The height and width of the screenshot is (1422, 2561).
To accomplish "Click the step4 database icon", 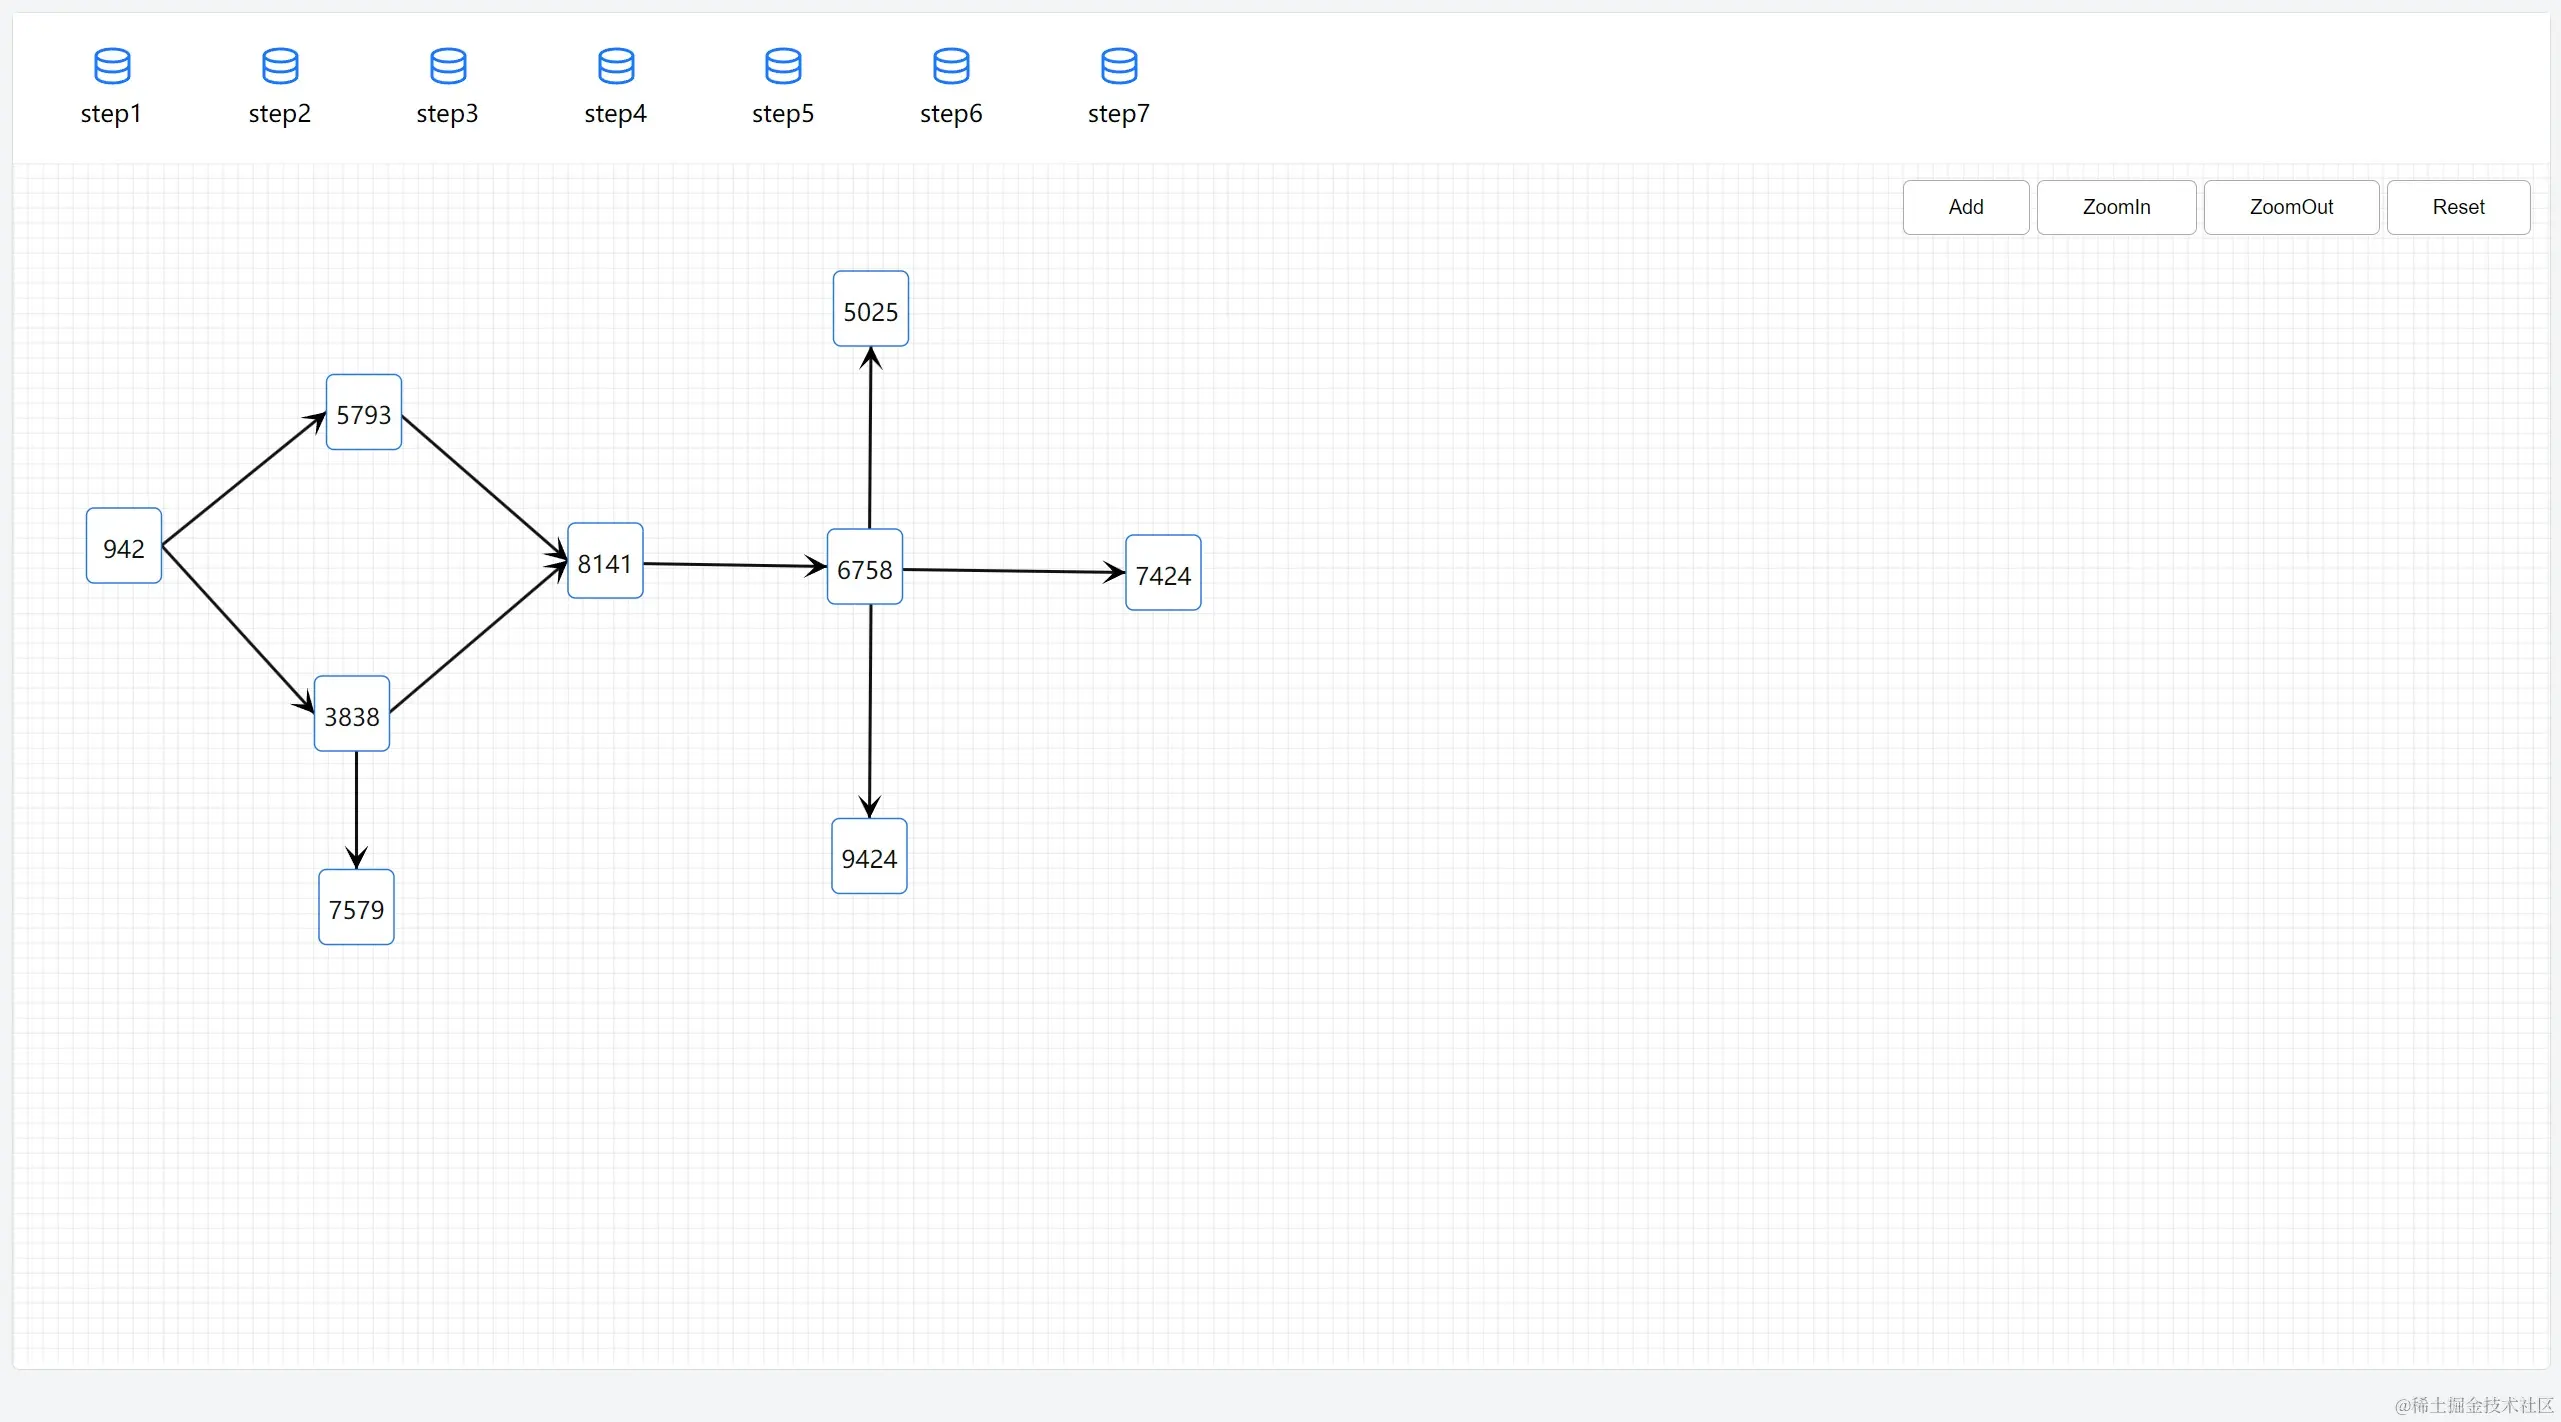I will click(x=615, y=66).
